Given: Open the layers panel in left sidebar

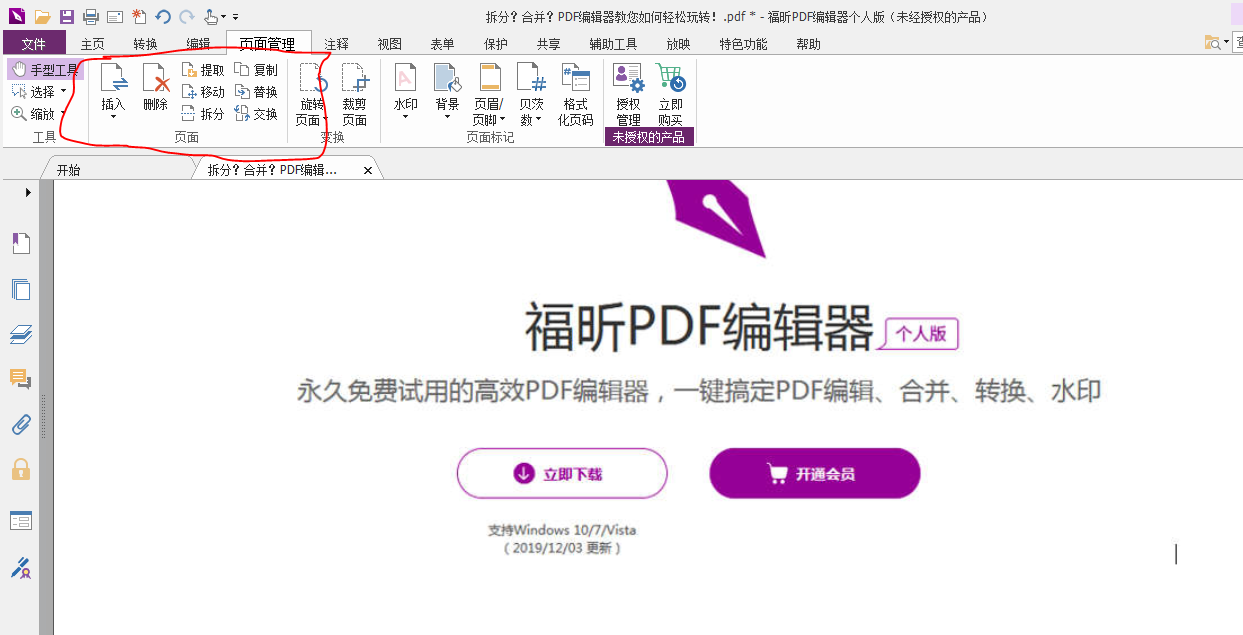Looking at the screenshot, I should pyautogui.click(x=20, y=333).
